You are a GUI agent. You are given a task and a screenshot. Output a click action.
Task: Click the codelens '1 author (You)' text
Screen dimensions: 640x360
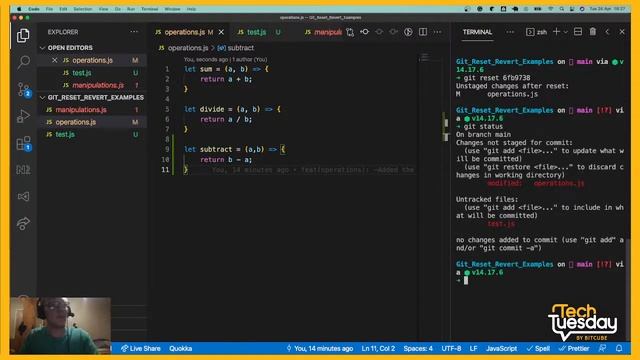coord(249,59)
